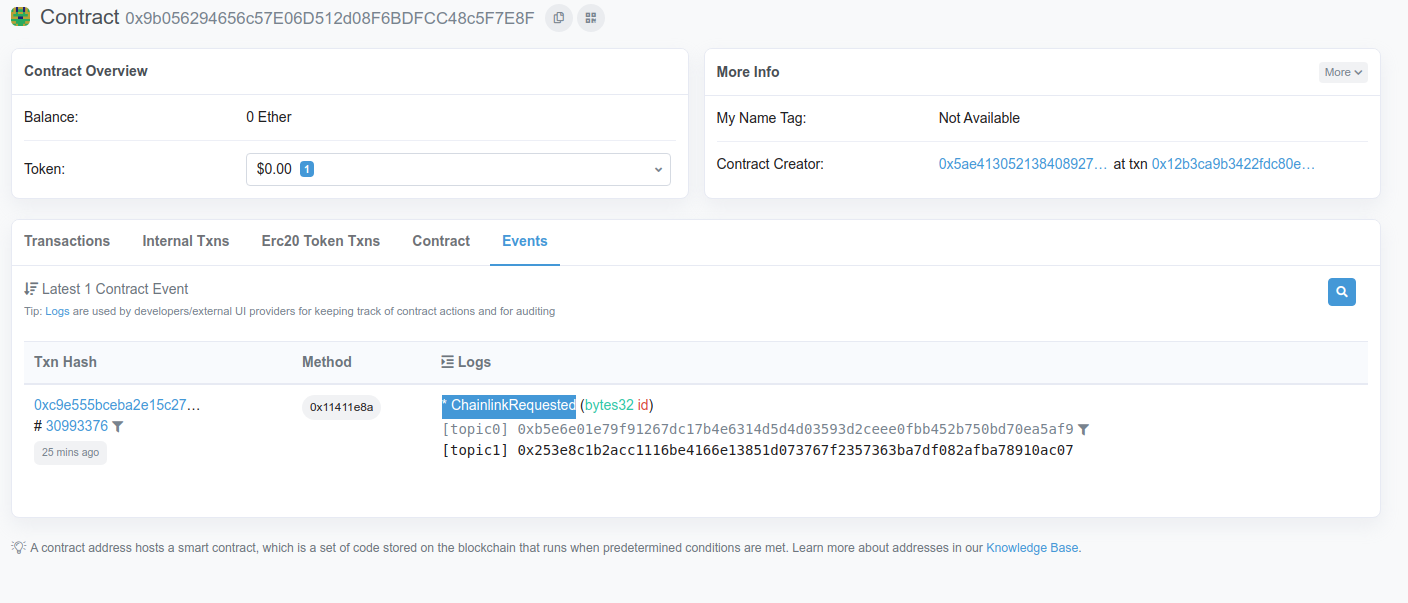
Task: Click the 25 mins ago timestamp badge
Action: click(x=69, y=453)
